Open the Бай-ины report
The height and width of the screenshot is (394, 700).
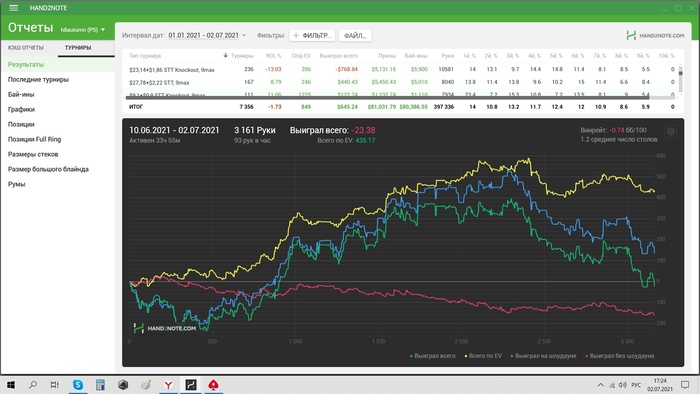[21, 94]
